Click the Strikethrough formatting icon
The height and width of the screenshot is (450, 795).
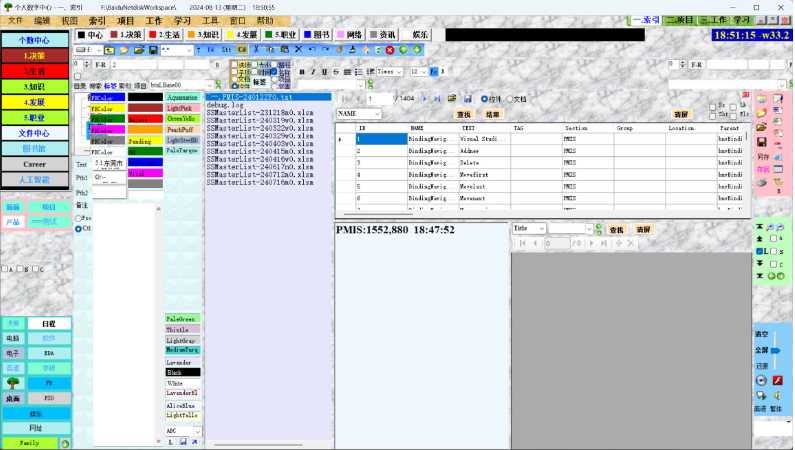[336, 72]
